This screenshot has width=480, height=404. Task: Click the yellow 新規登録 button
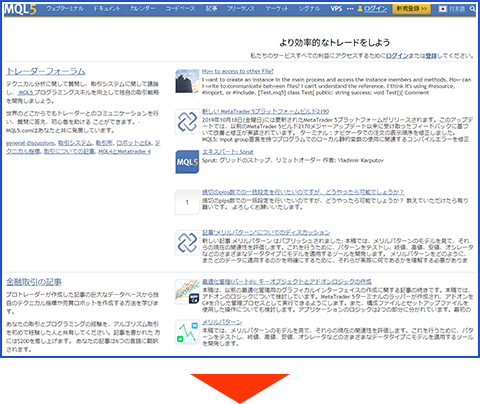[x=412, y=9]
